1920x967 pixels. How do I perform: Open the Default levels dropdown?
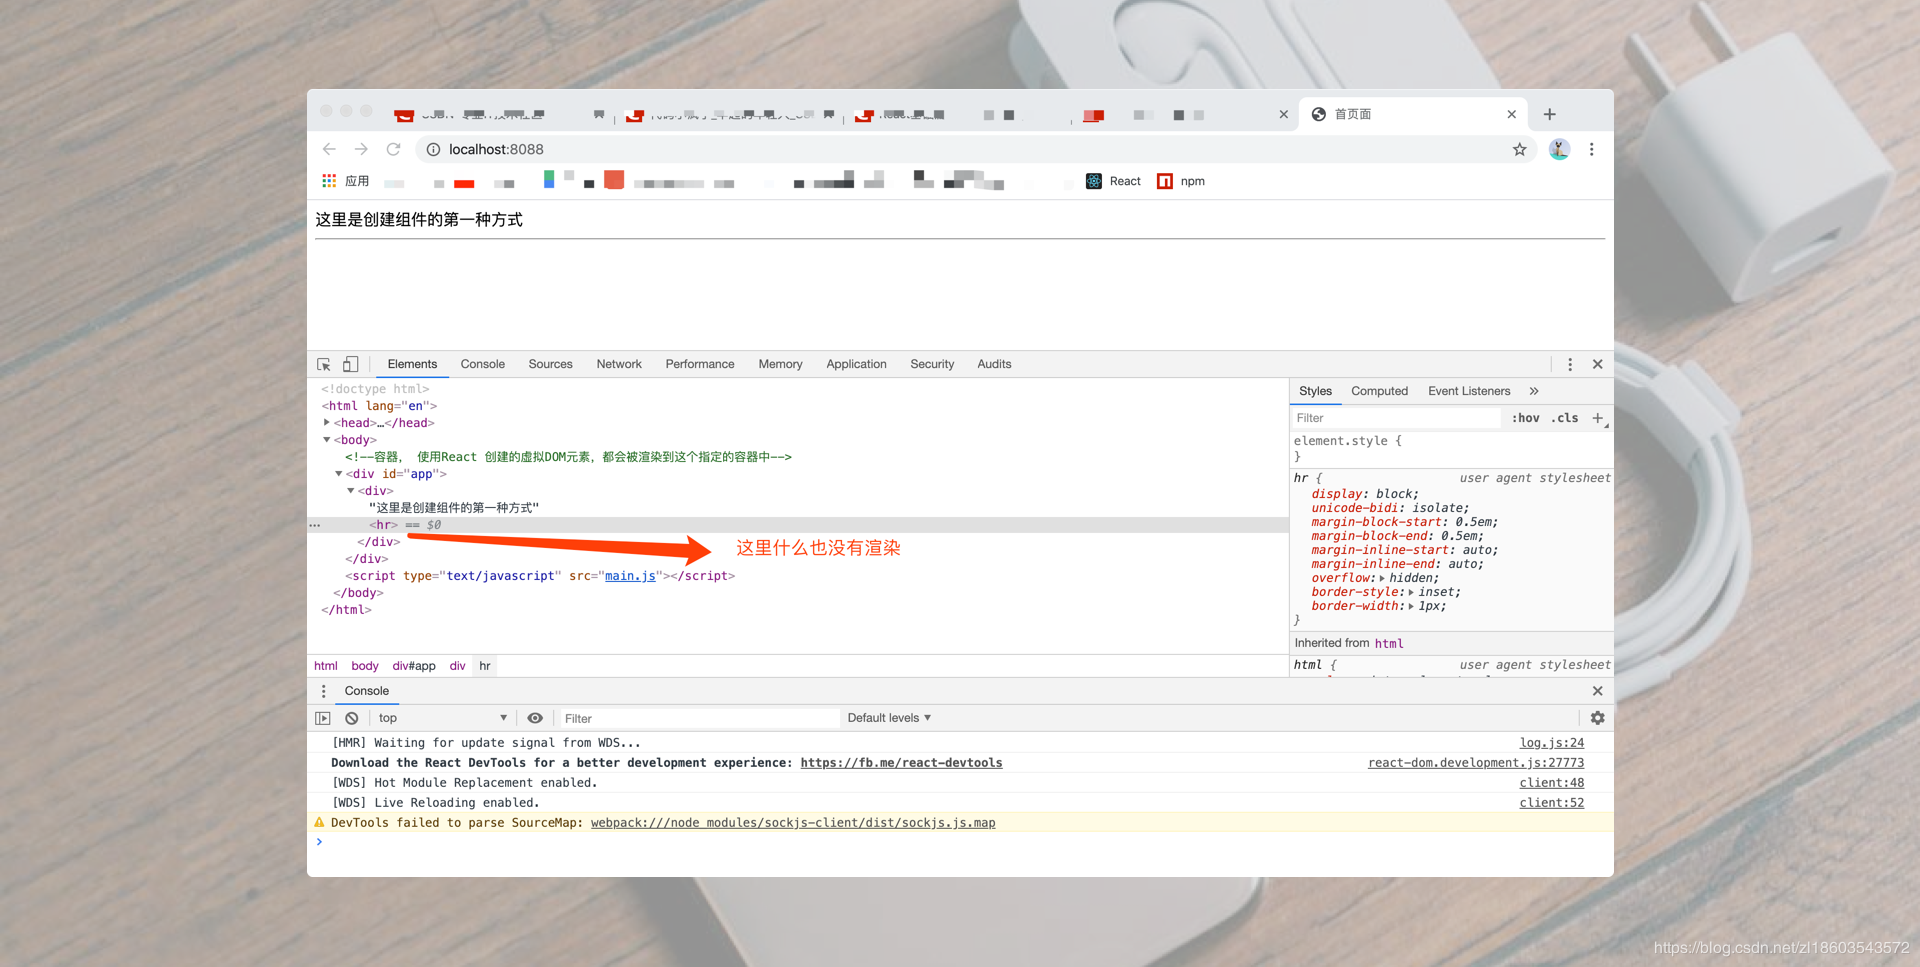[889, 718]
